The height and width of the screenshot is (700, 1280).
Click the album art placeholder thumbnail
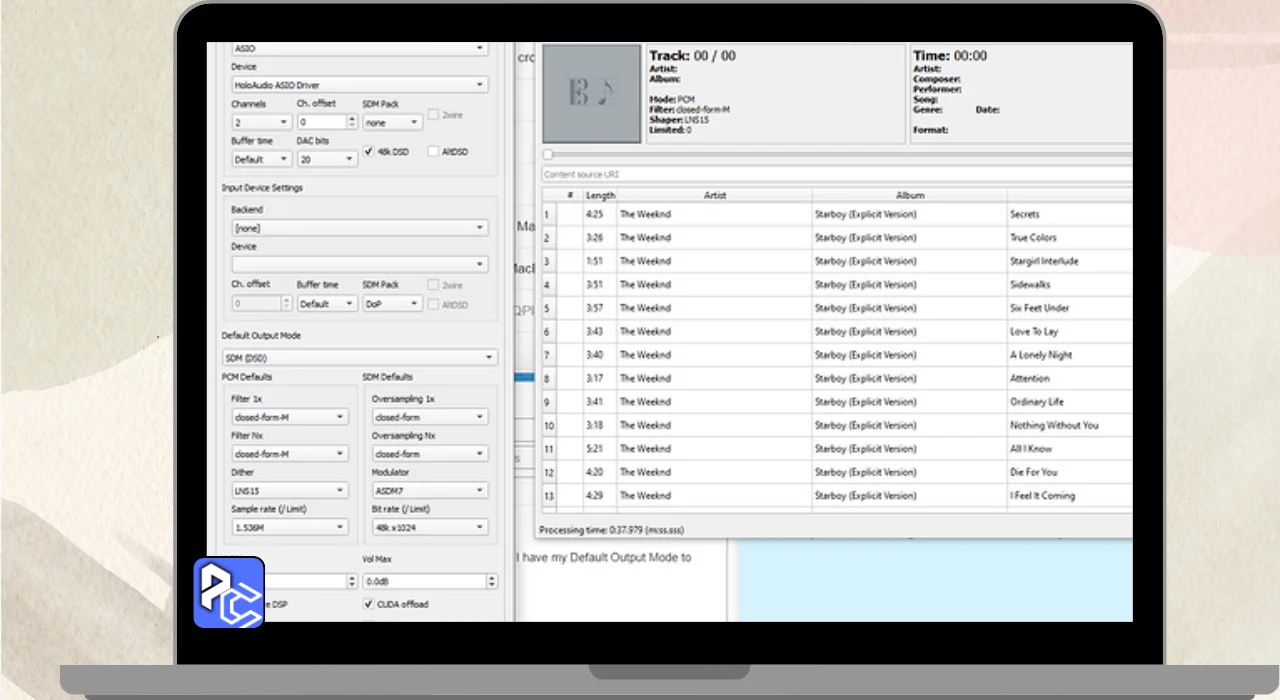click(x=591, y=93)
